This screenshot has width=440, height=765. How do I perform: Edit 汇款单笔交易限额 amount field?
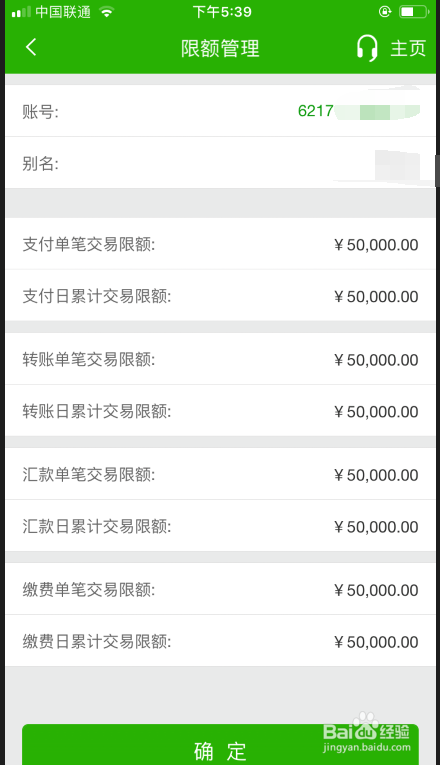coord(376,475)
